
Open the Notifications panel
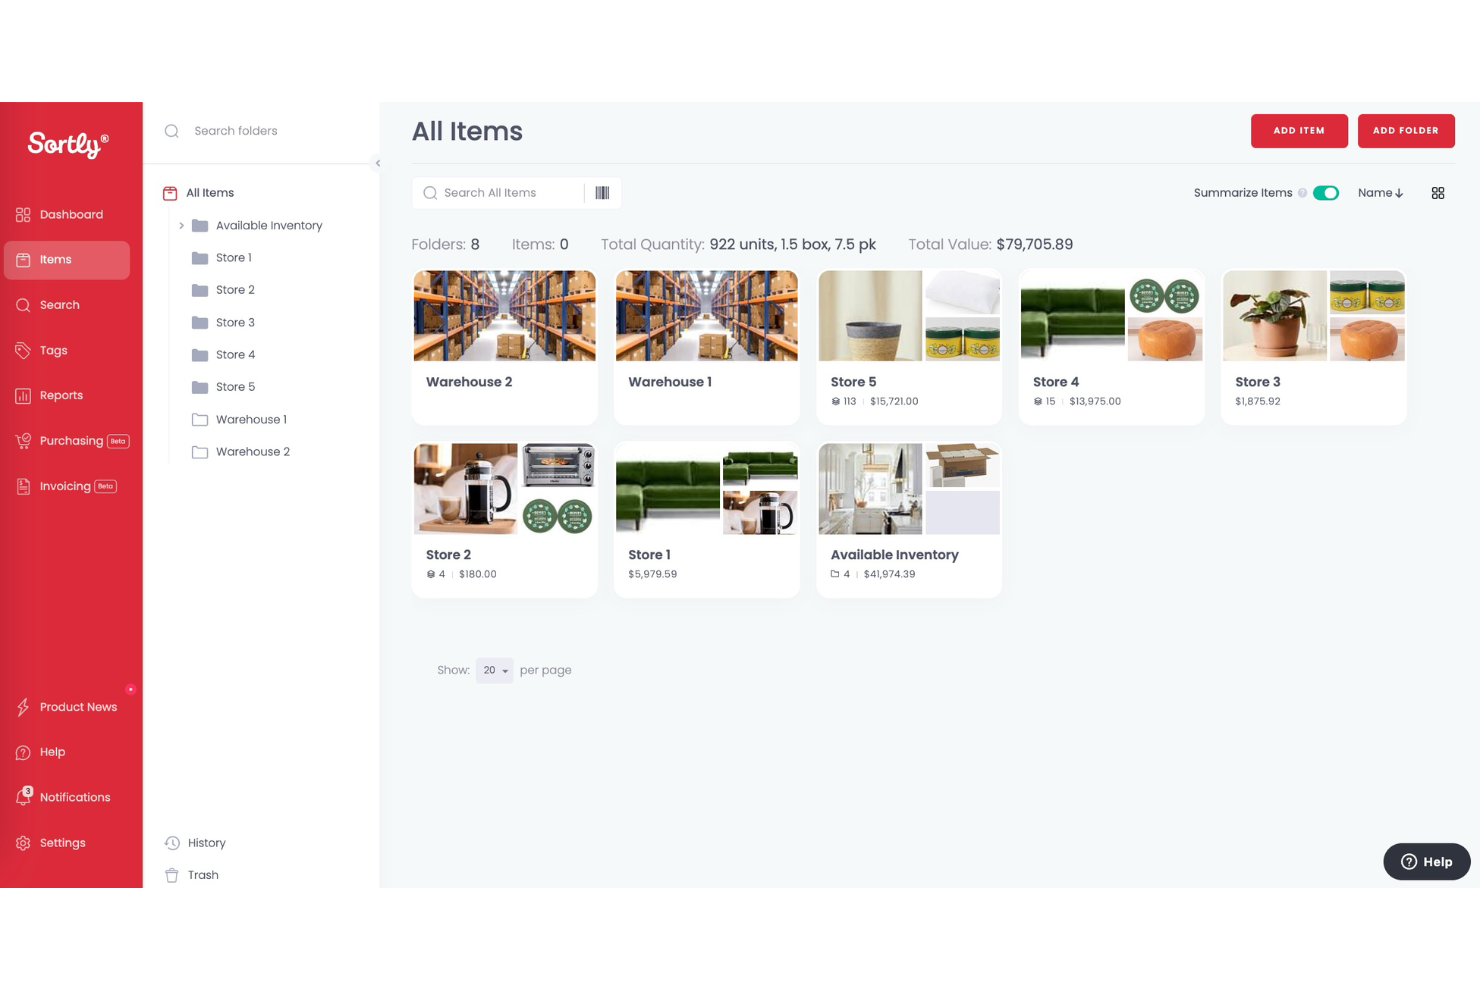[x=75, y=797]
